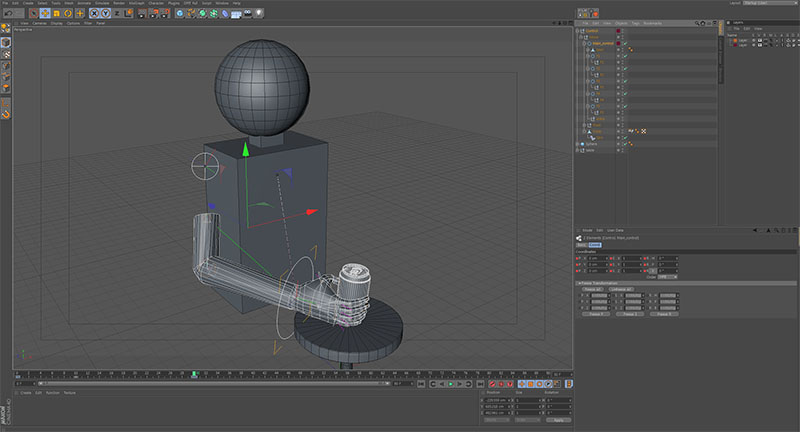Switch to the Basic tab in Attribute Manager
800x432 pixels.
pyautogui.click(x=582, y=245)
